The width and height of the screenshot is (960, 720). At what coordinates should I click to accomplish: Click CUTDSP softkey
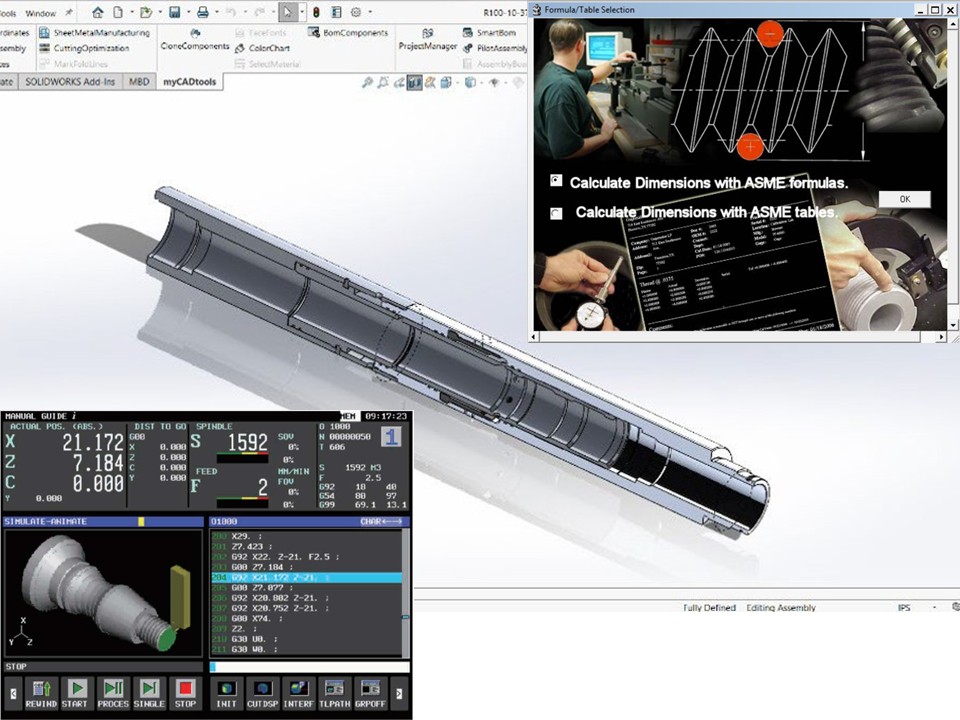(x=263, y=694)
